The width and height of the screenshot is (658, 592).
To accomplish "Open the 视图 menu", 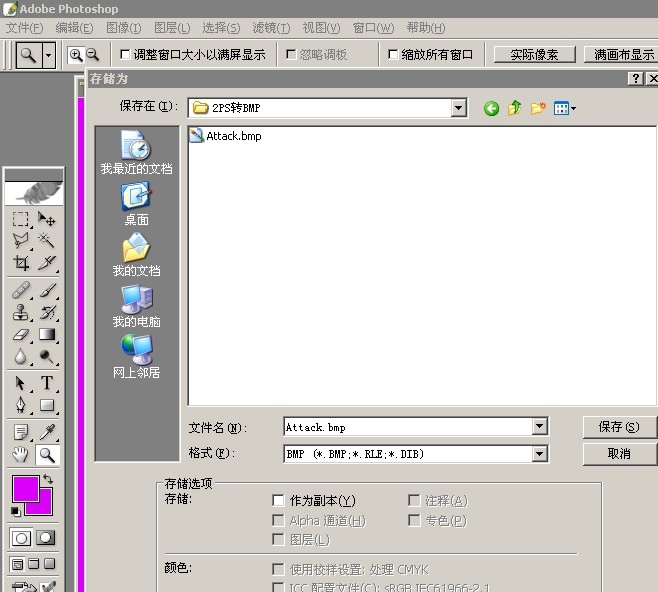I will [x=321, y=28].
